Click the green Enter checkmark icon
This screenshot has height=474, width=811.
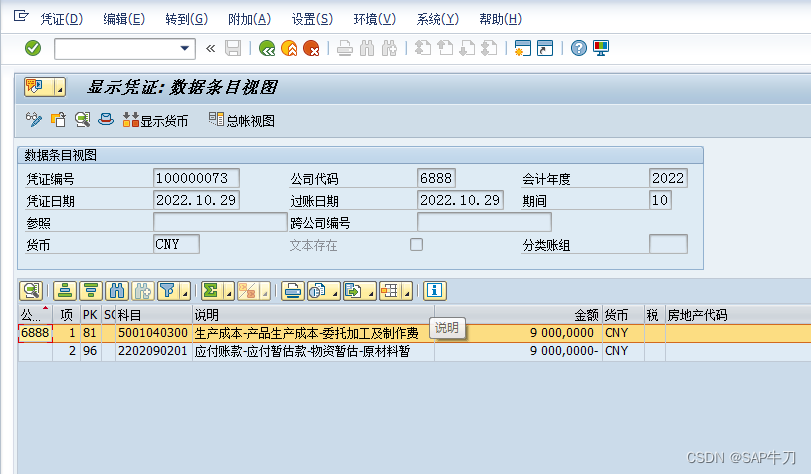(33, 48)
